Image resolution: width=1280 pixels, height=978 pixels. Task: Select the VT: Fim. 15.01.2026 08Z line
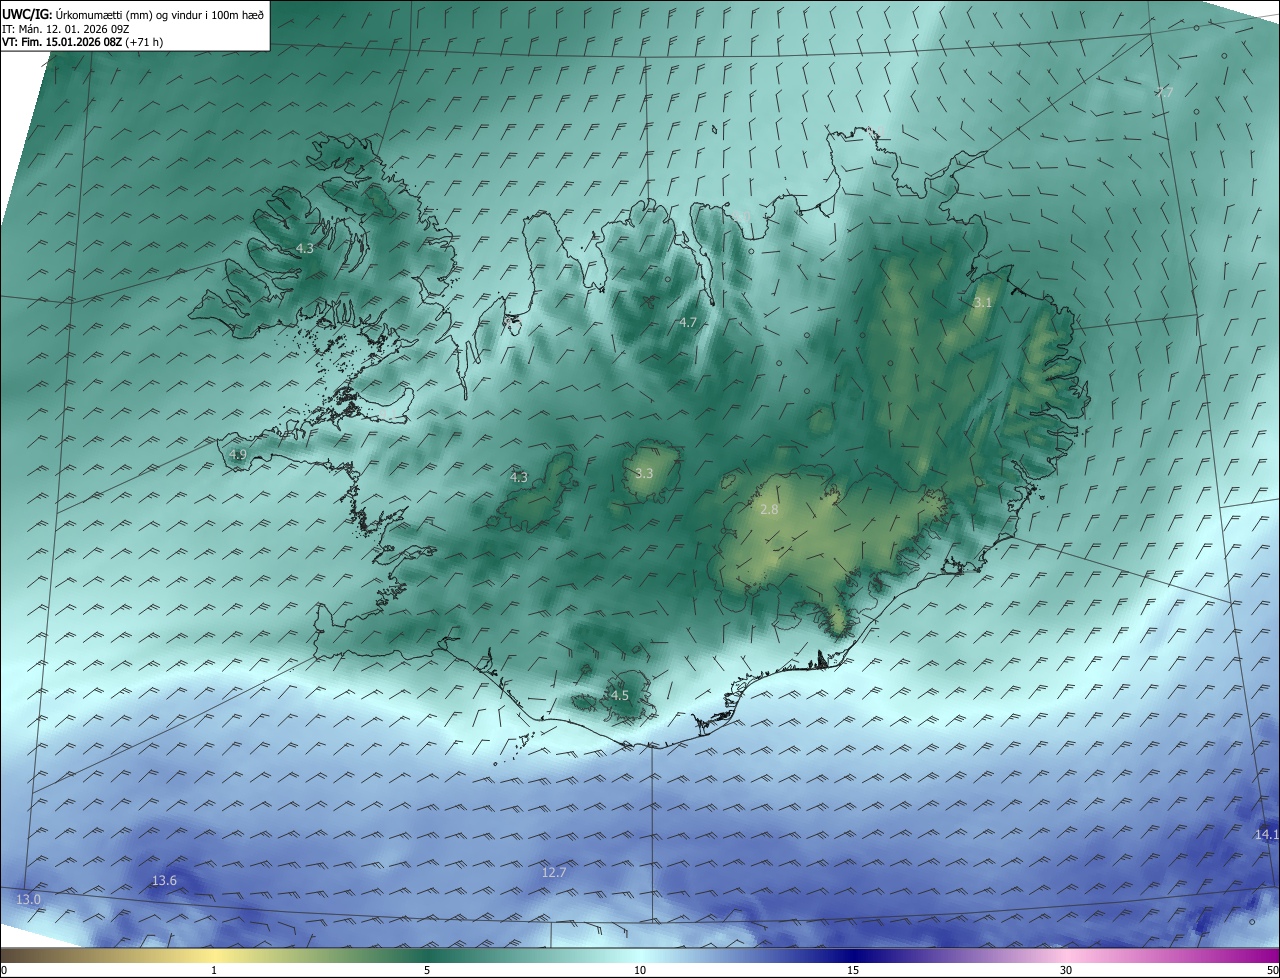(x=83, y=42)
